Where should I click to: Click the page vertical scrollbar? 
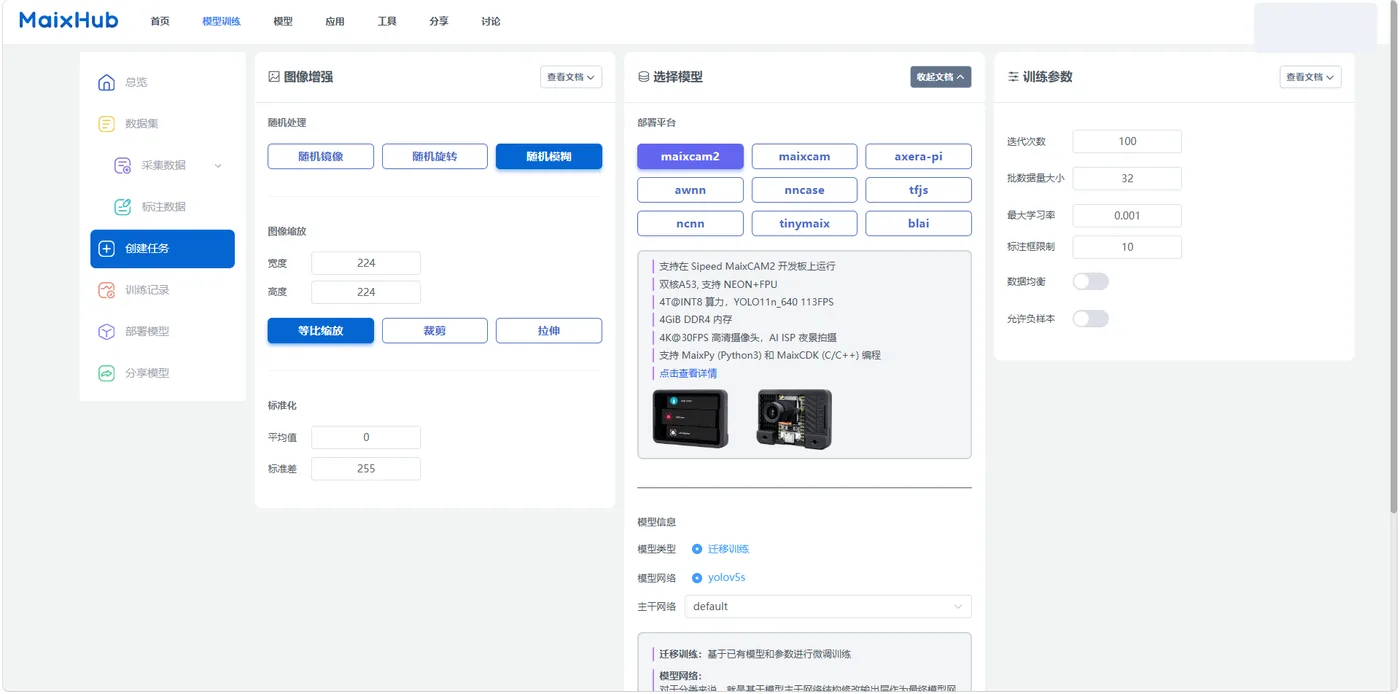click(x=1392, y=260)
